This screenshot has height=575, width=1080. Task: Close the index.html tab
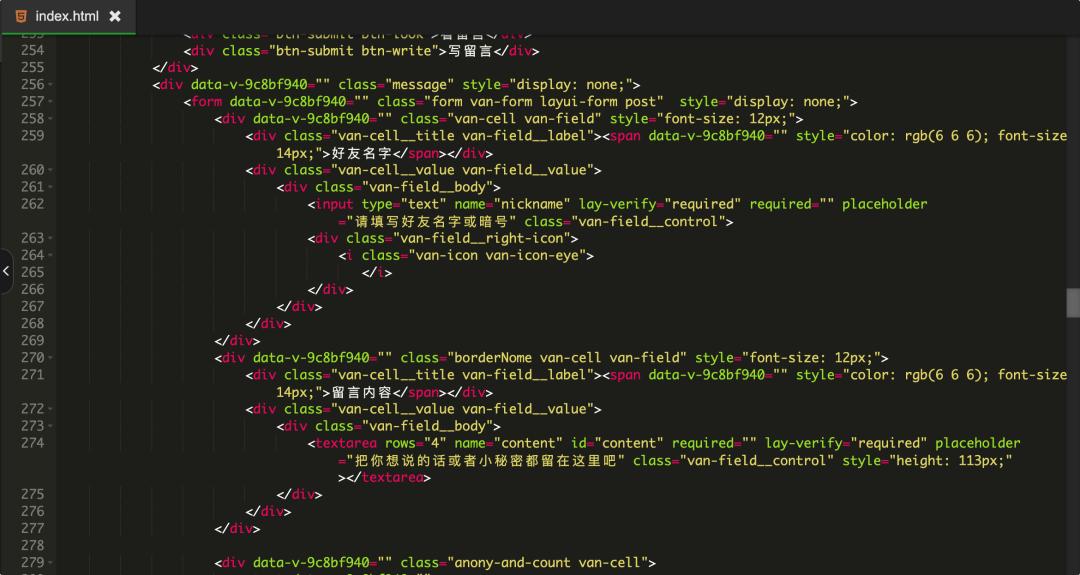coord(115,16)
